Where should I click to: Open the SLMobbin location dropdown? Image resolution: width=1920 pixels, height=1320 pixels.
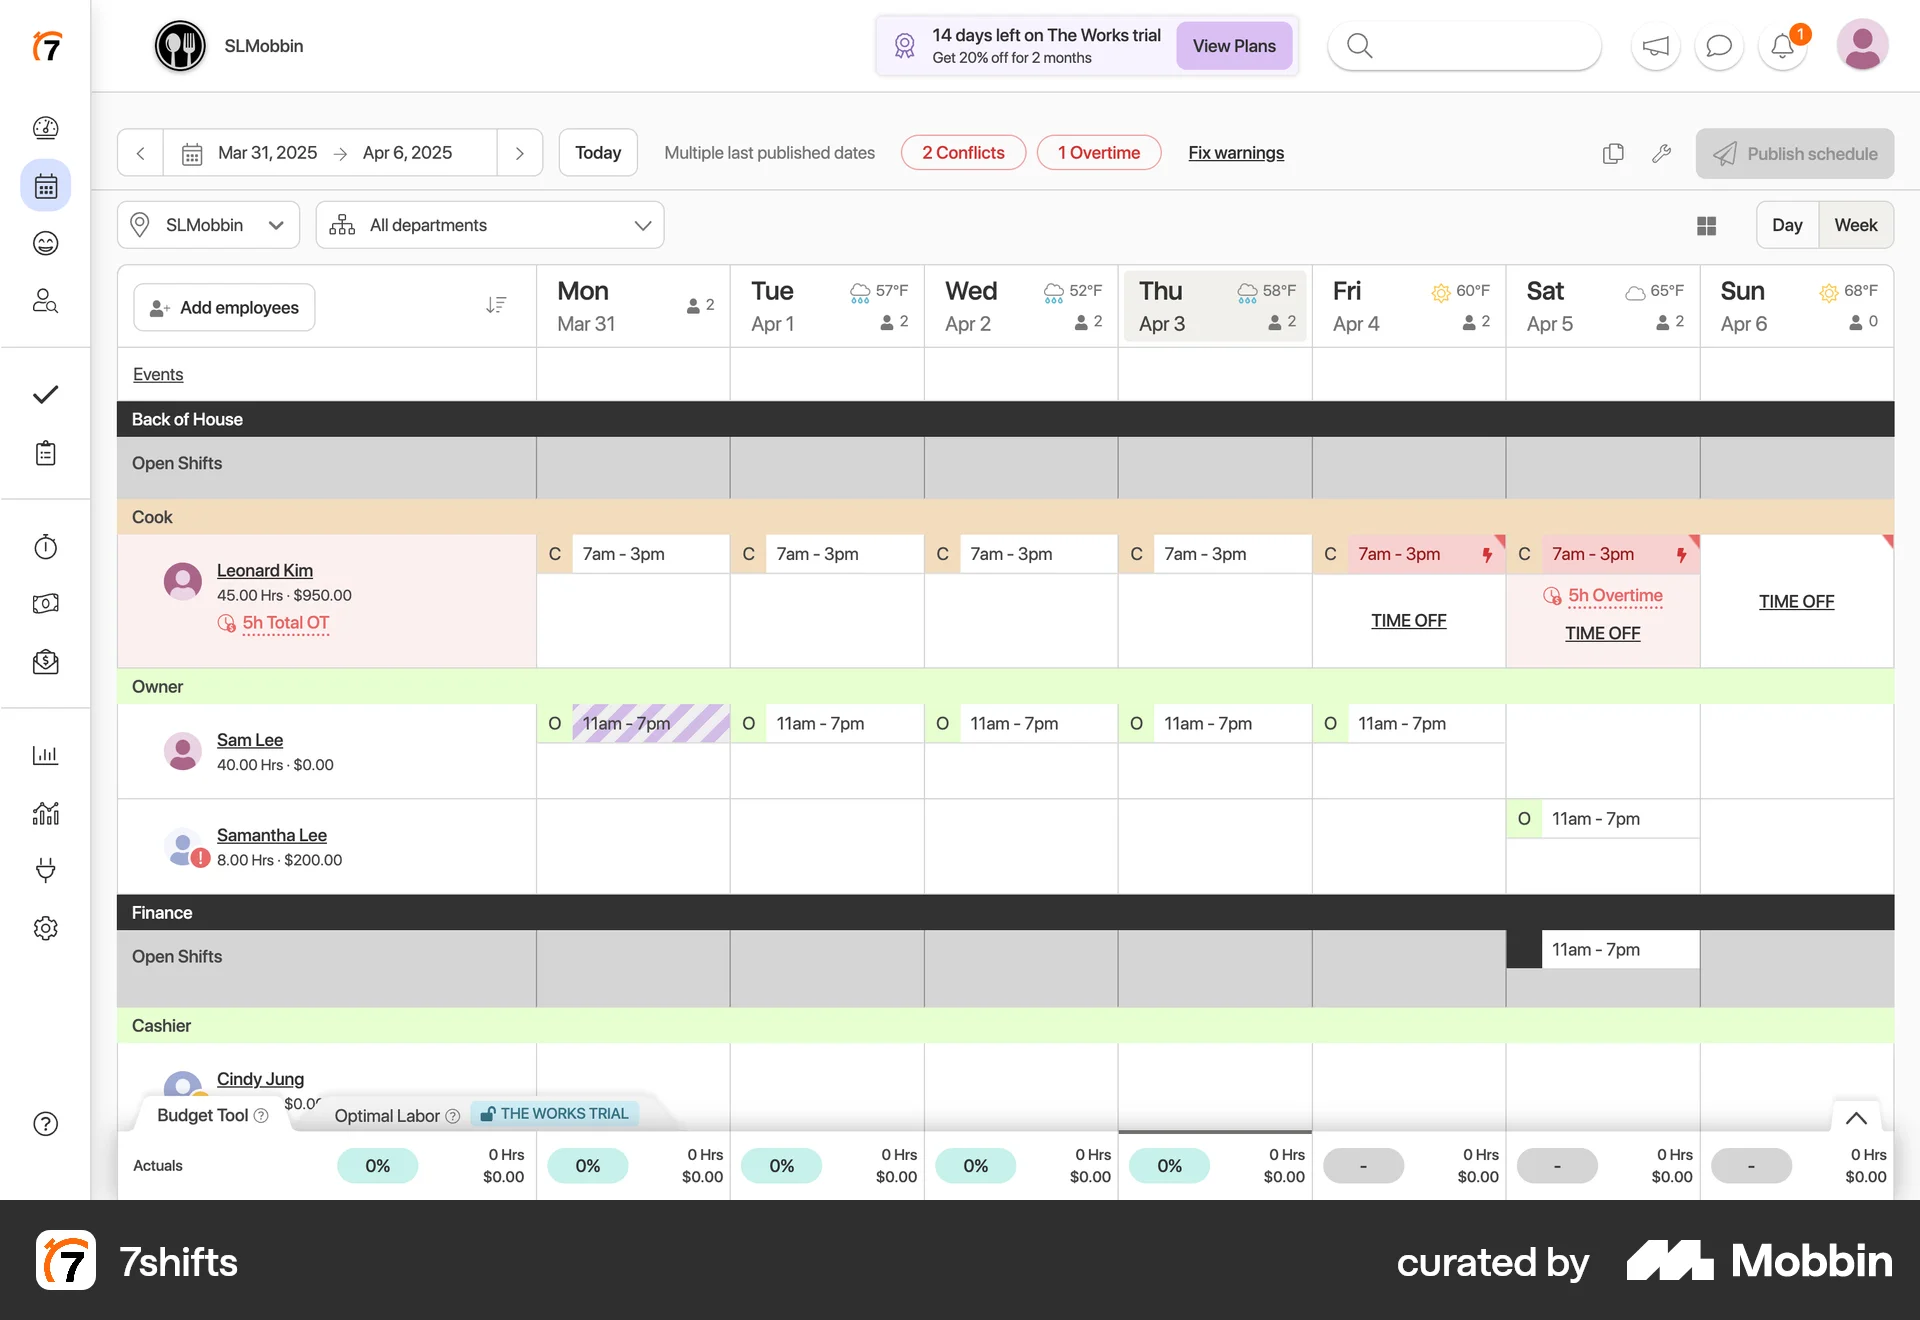(208, 224)
